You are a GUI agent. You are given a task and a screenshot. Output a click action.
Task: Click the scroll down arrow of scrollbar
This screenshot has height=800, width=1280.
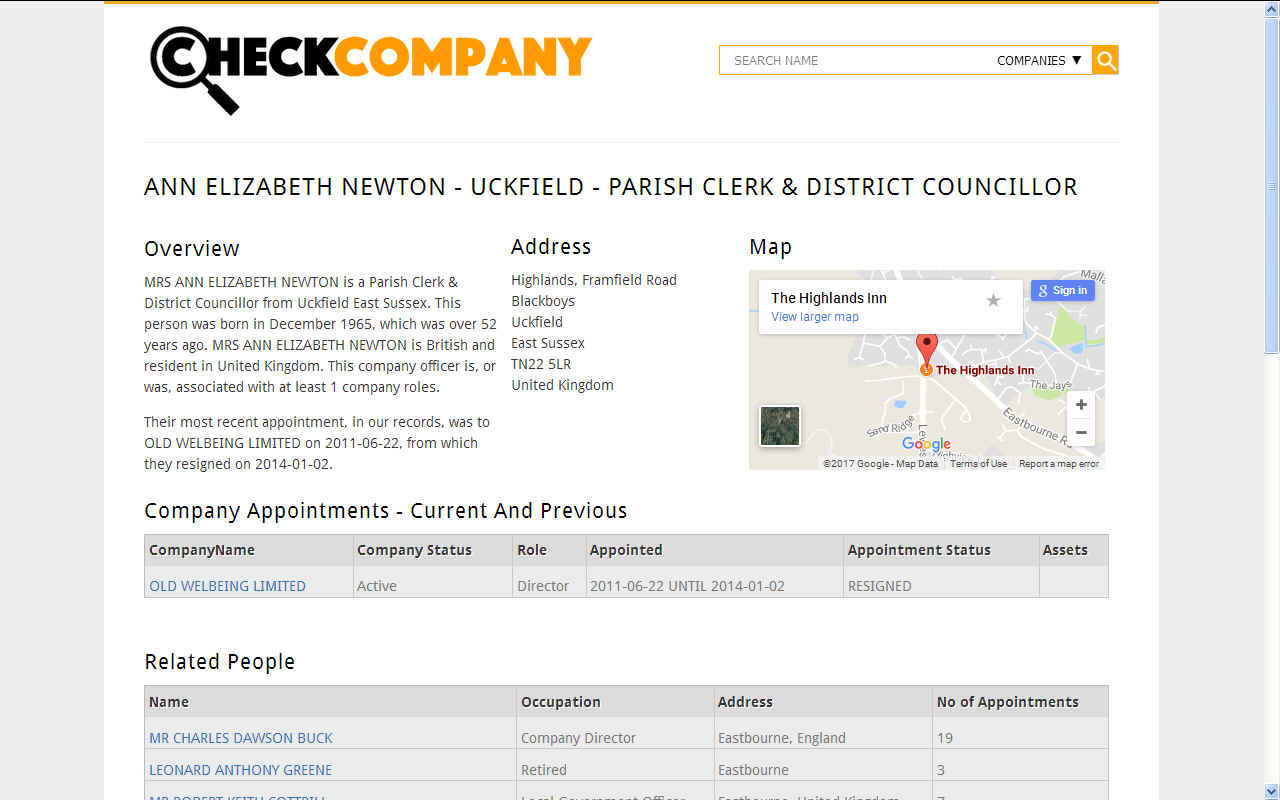[1271, 791]
